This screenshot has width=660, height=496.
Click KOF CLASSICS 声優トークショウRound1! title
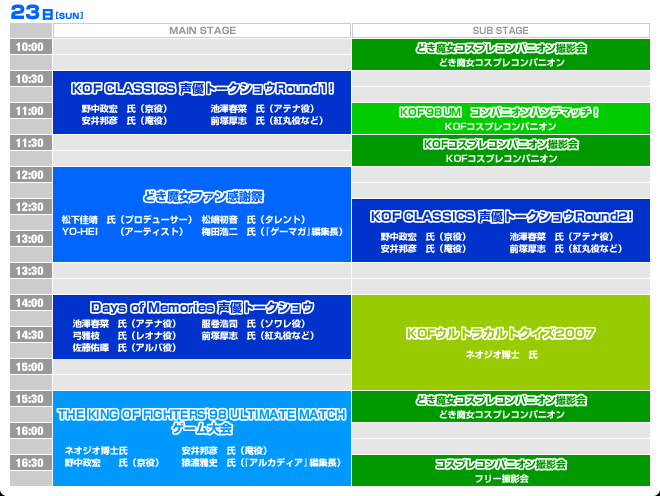coord(202,88)
